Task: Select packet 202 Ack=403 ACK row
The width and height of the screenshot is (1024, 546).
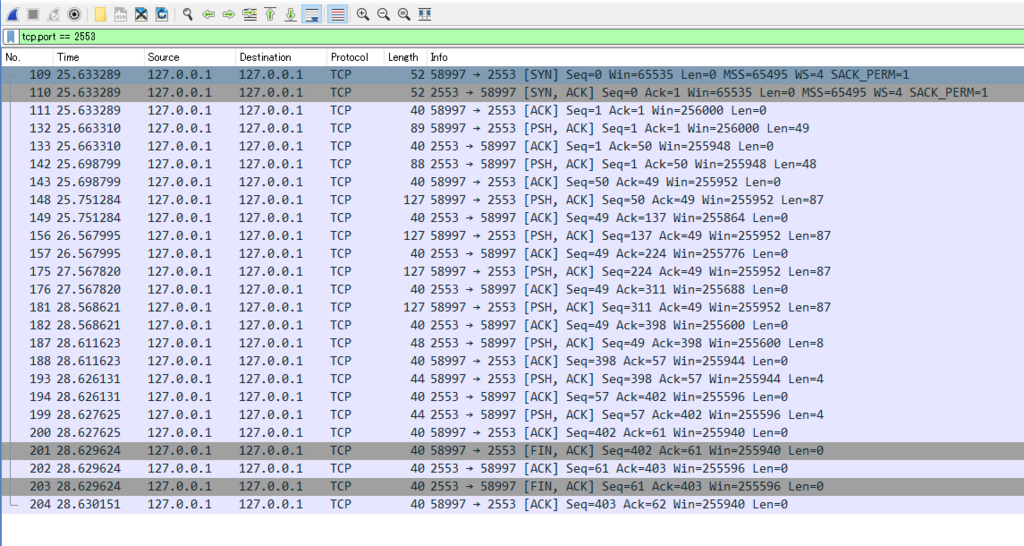Action: tap(512, 468)
